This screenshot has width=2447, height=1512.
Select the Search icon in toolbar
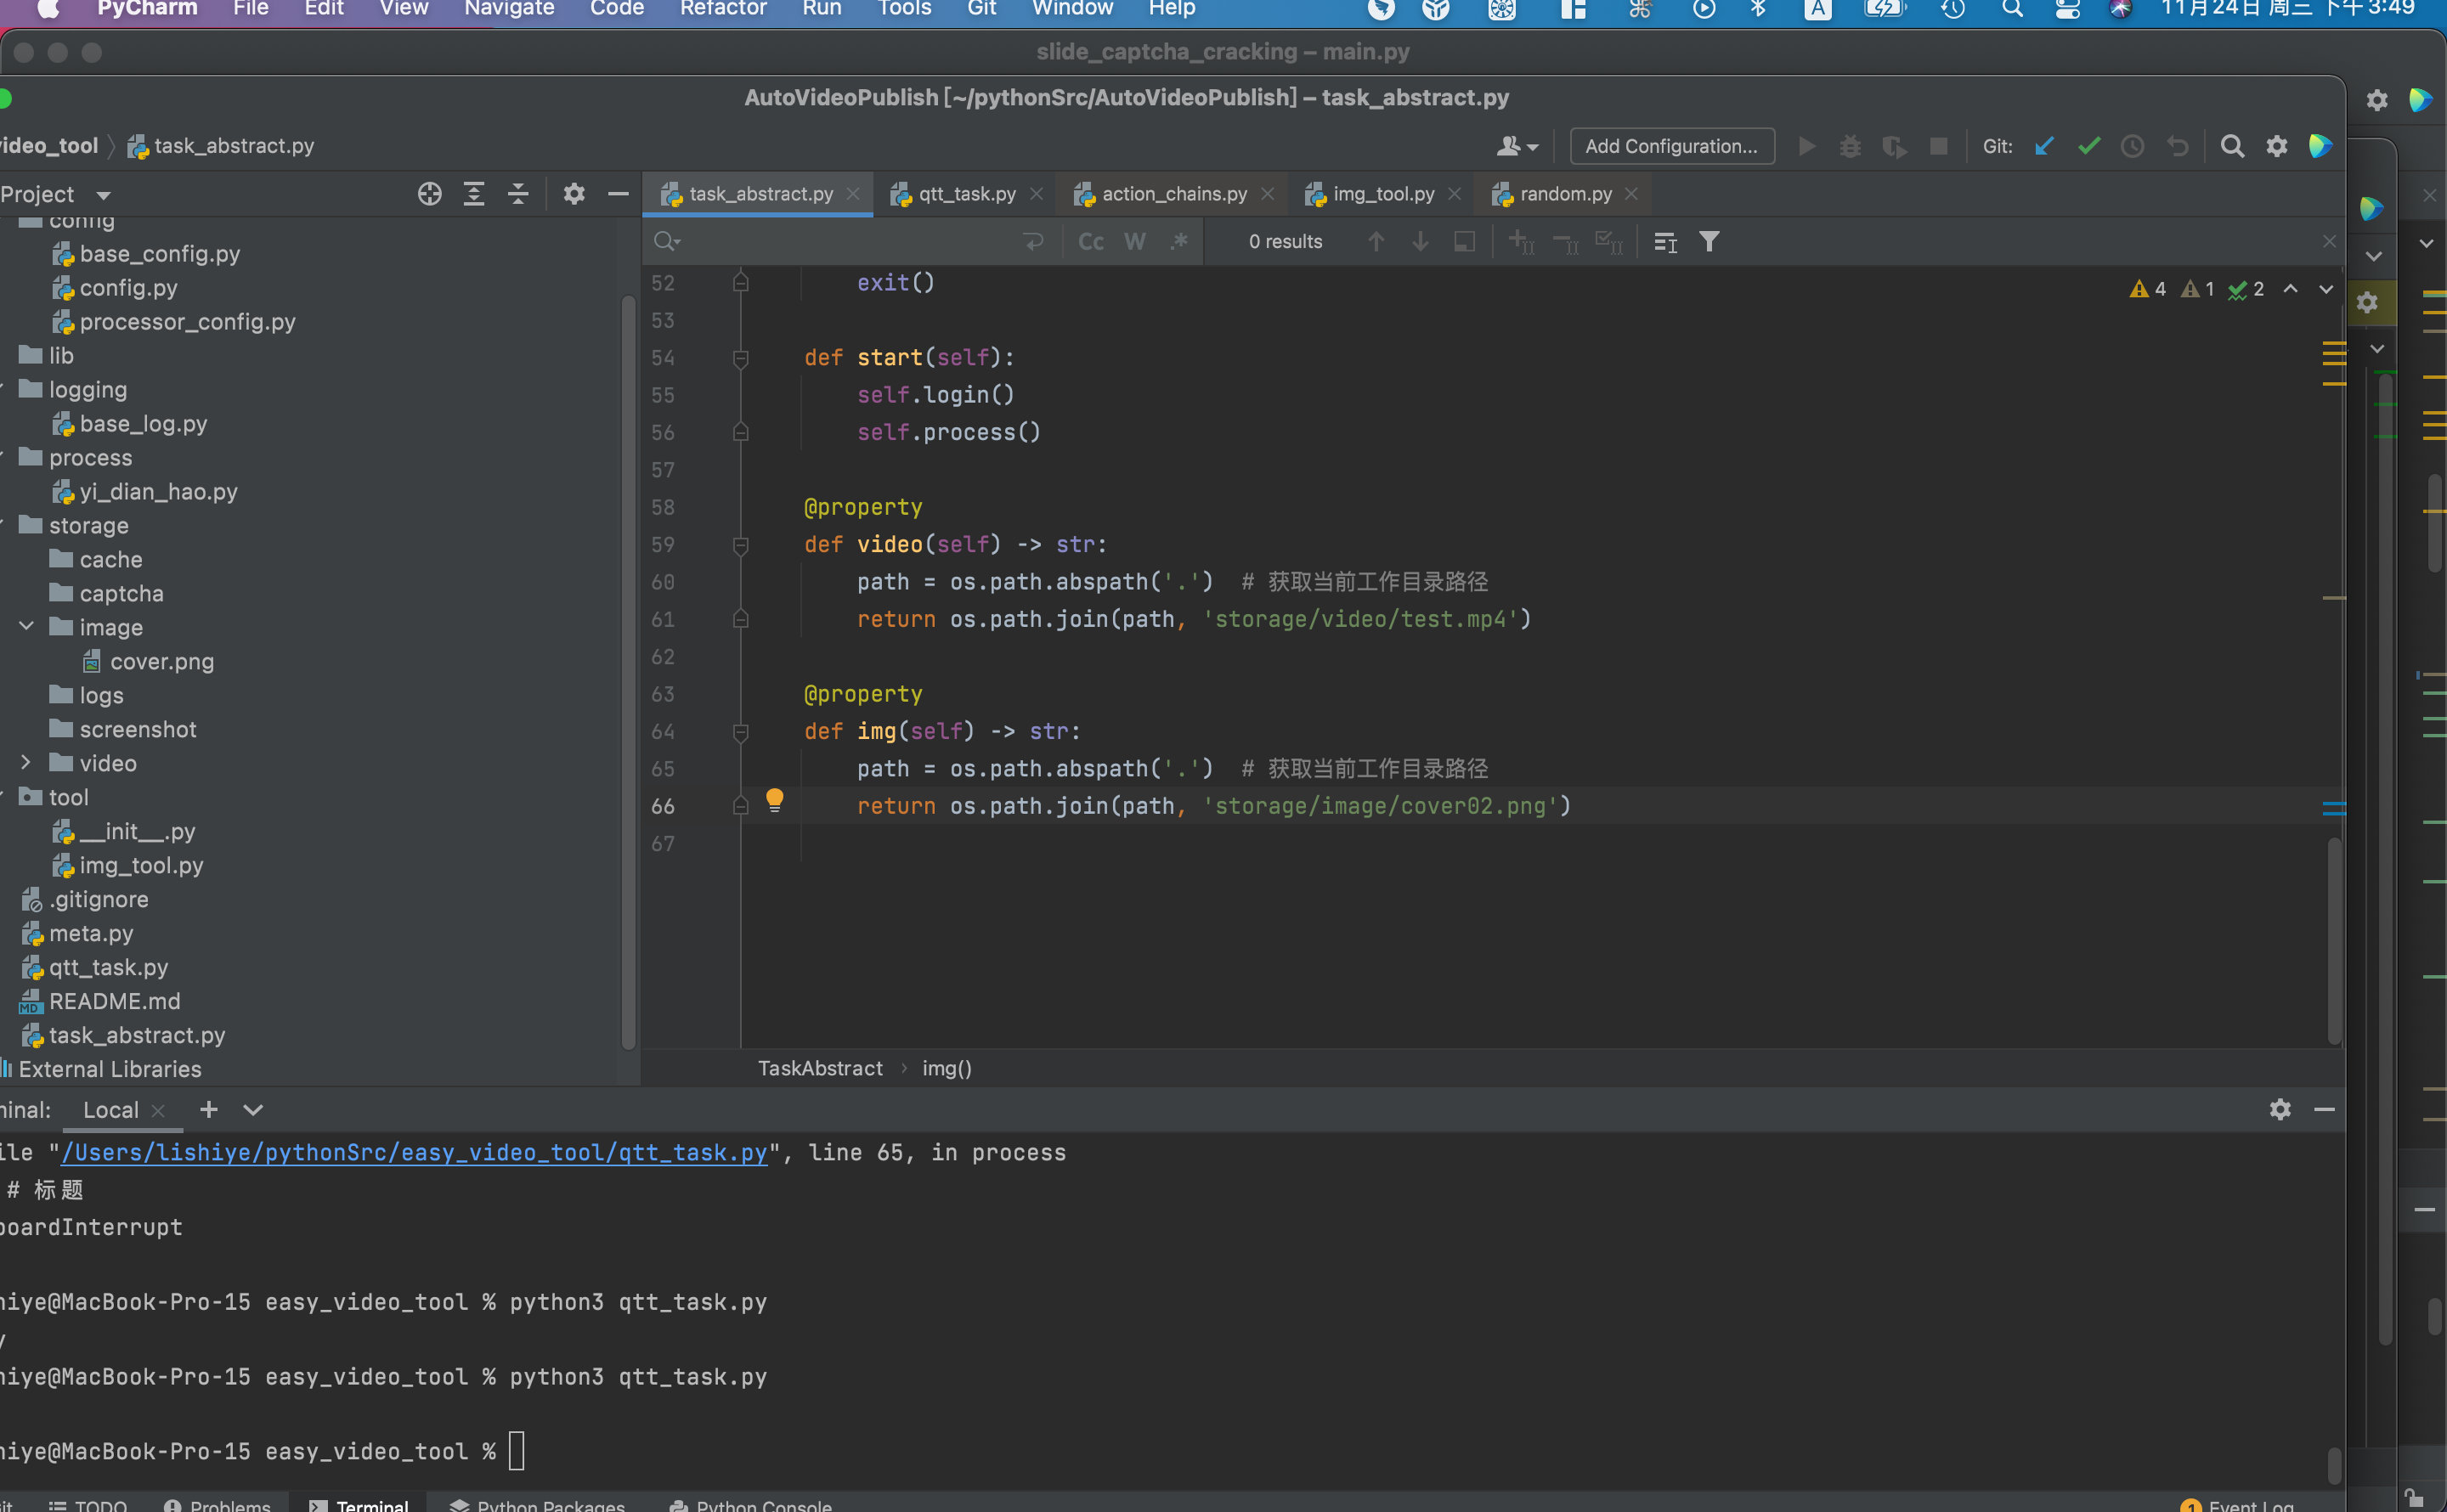tap(2232, 145)
